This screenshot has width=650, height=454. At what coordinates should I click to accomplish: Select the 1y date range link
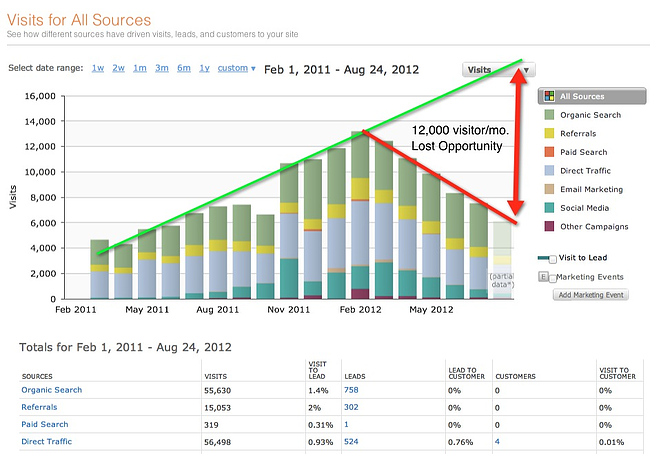point(204,68)
